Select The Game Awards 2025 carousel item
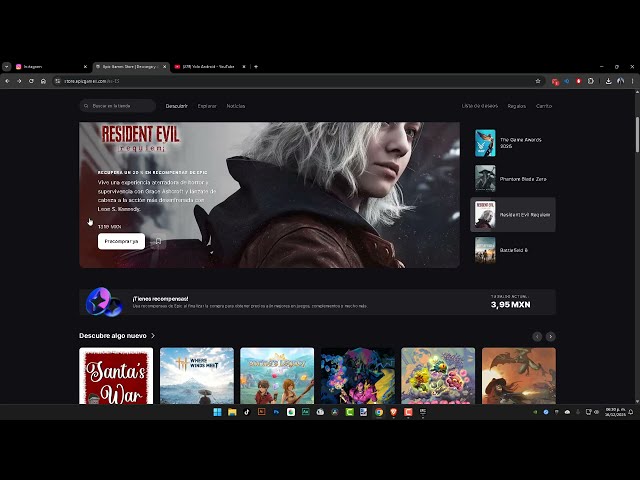 [513, 143]
